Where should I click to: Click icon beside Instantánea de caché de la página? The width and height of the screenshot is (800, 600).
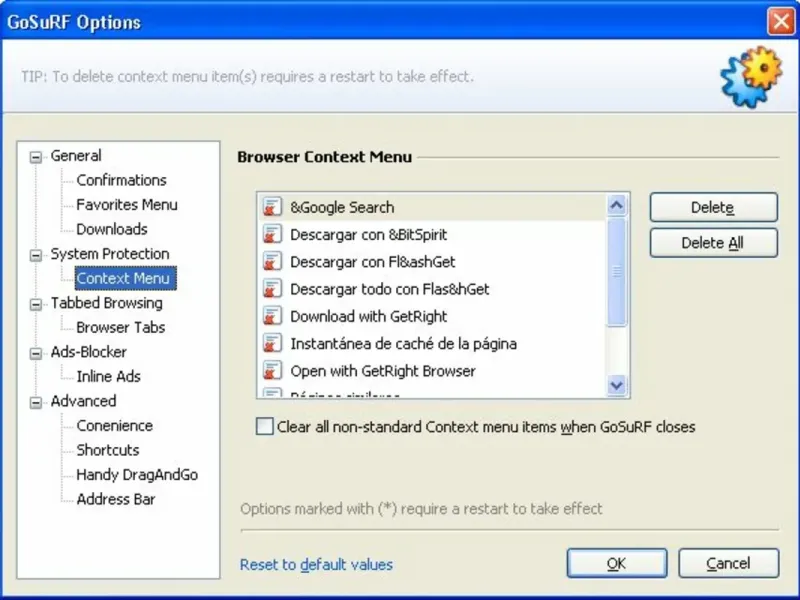click(x=271, y=343)
